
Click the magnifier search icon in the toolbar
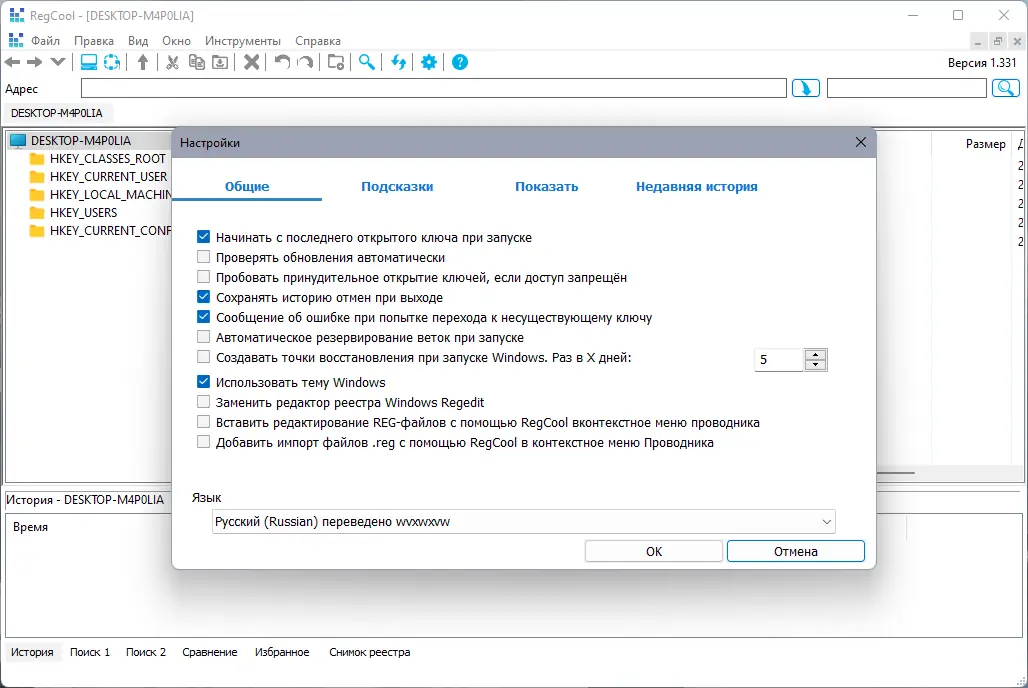point(367,62)
